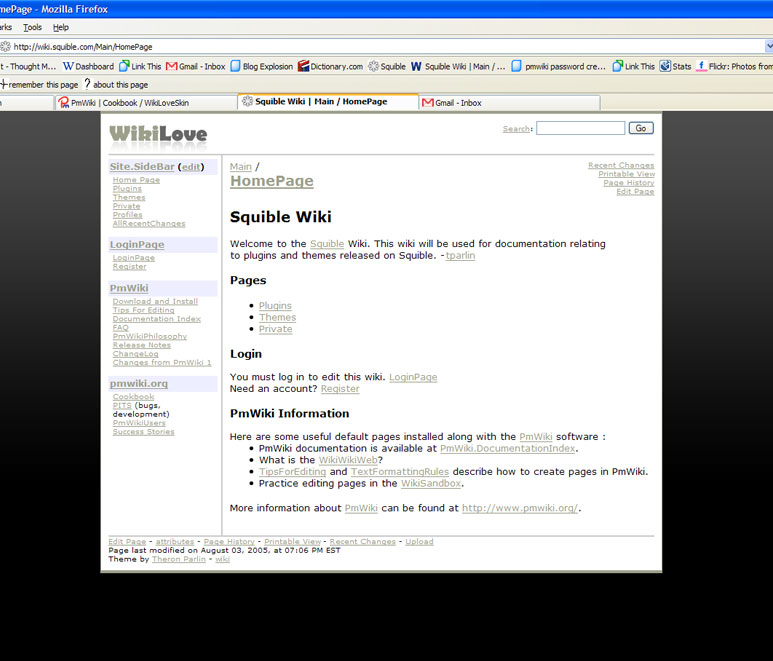Open LoginPage link in Login section
The height and width of the screenshot is (661, 773).
tap(413, 377)
